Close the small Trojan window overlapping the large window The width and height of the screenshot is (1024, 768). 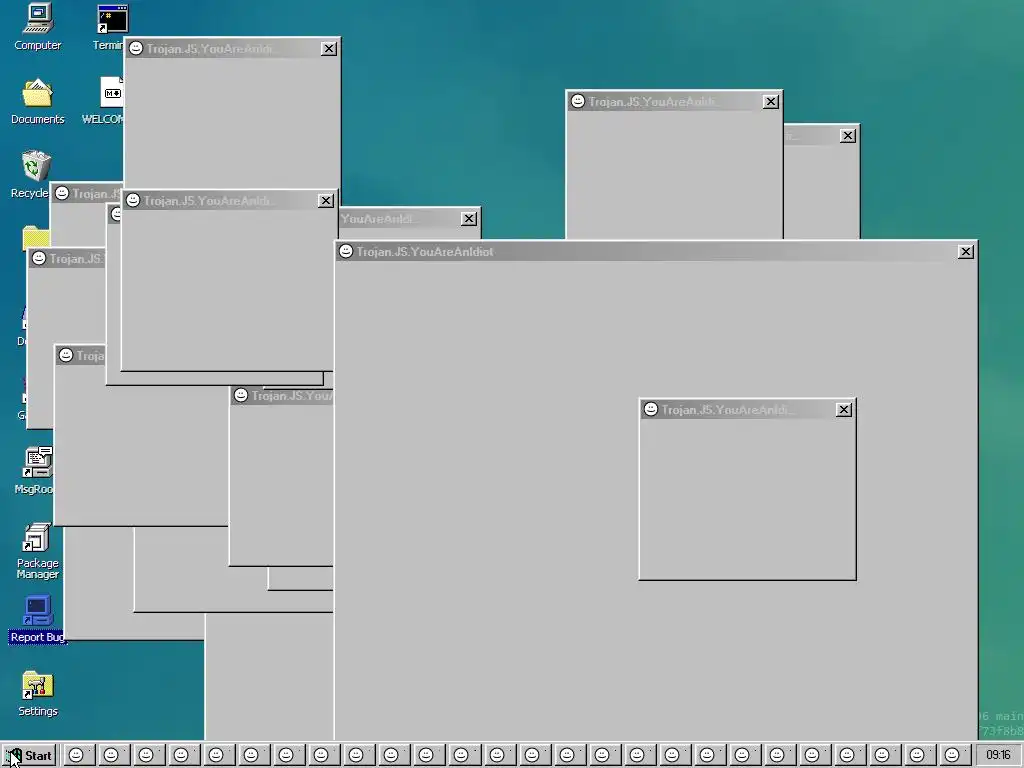coord(844,409)
